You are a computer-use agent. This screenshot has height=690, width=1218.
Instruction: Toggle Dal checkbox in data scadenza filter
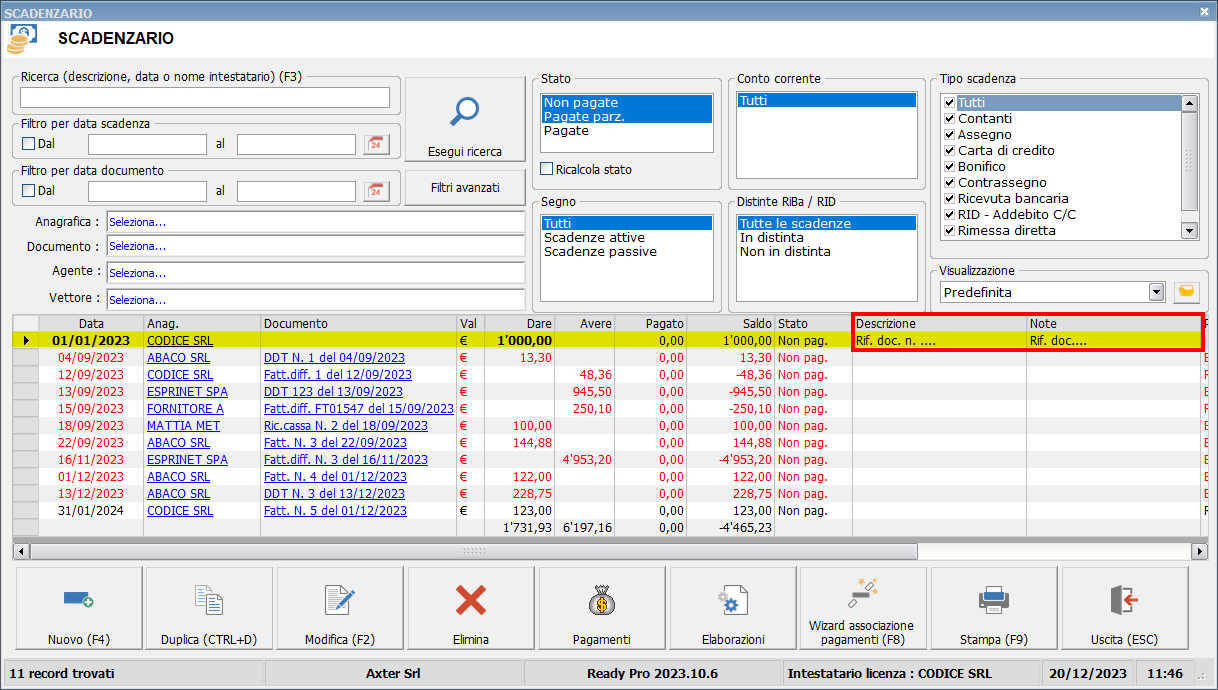tap(28, 144)
